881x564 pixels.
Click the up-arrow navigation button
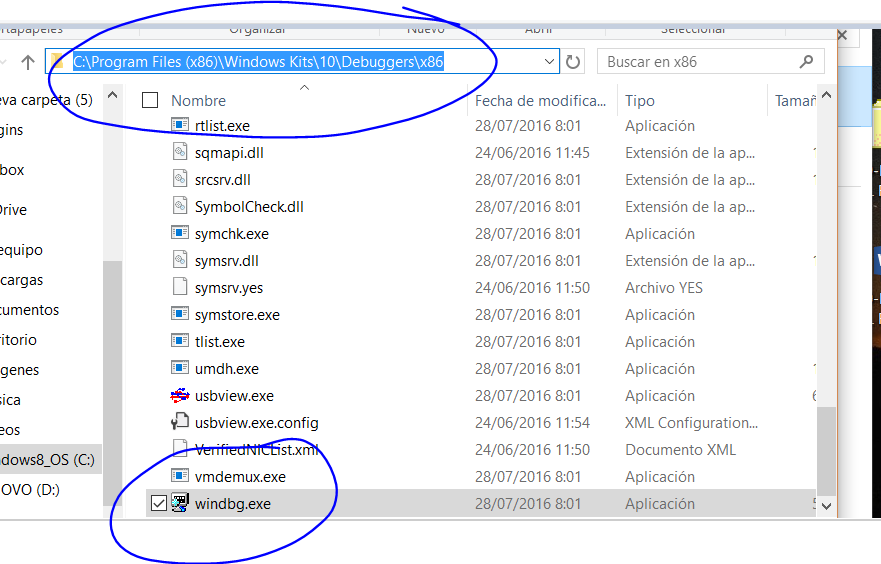coord(28,62)
